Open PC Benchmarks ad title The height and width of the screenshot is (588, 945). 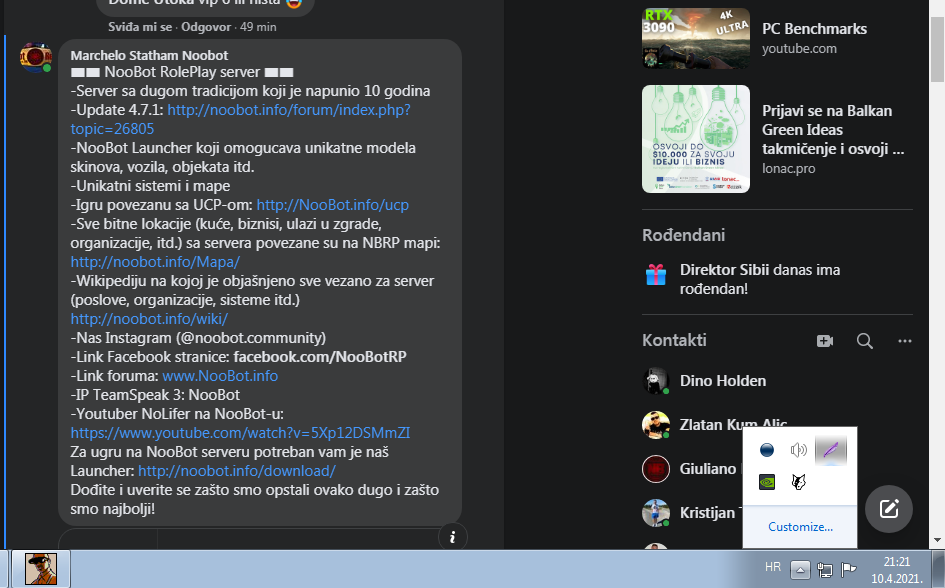tap(814, 29)
